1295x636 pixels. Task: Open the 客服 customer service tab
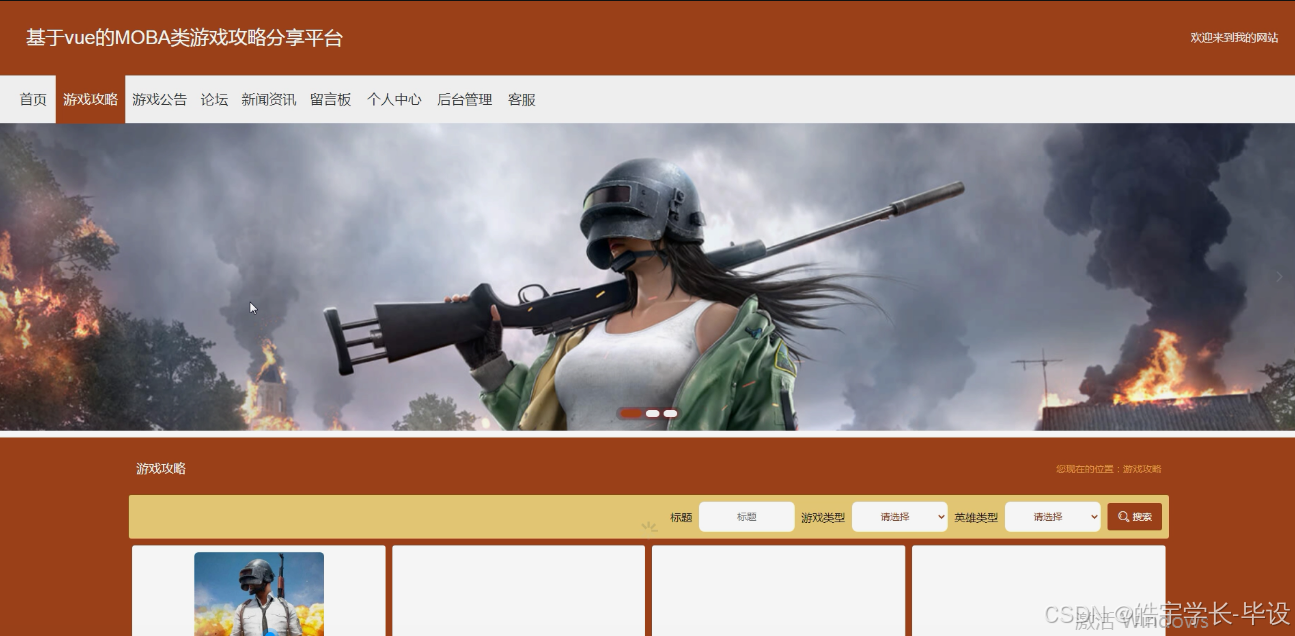point(521,100)
